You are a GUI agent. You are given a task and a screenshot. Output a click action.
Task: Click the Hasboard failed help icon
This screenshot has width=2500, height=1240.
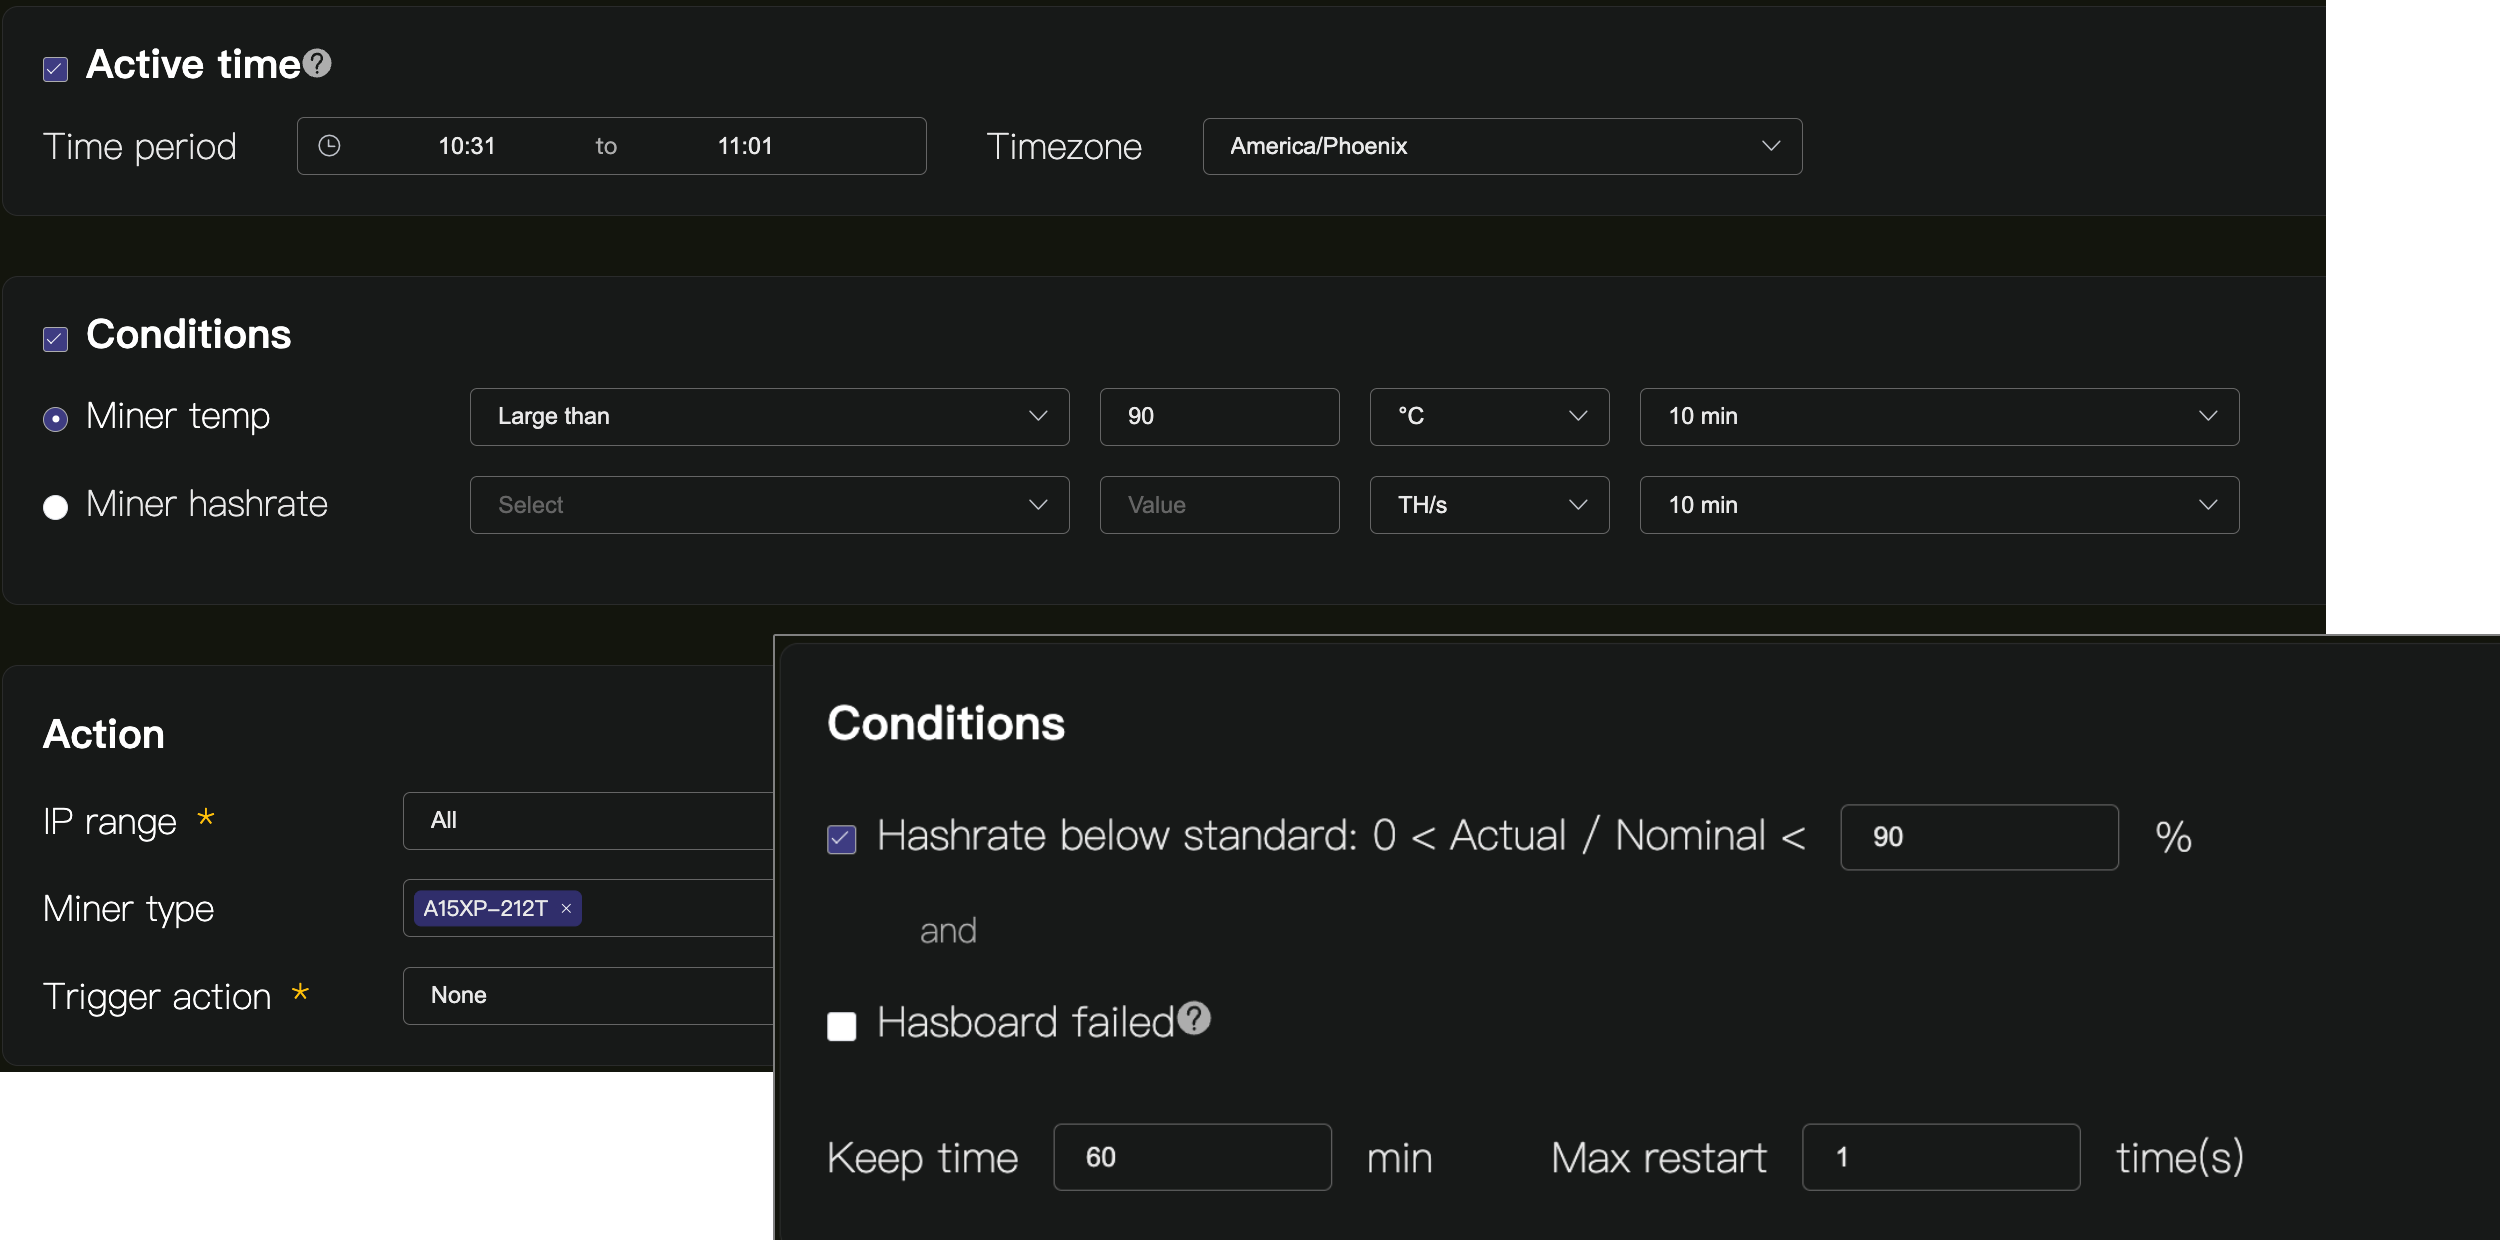[1193, 1019]
